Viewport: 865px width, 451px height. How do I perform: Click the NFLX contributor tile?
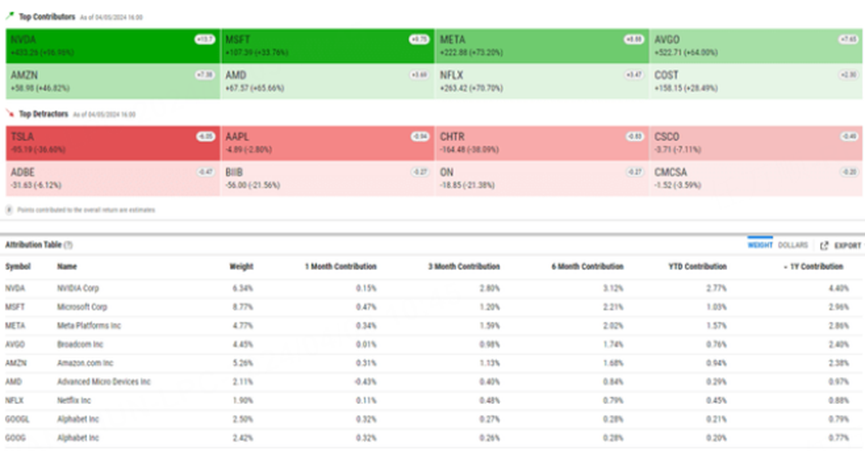(x=542, y=82)
